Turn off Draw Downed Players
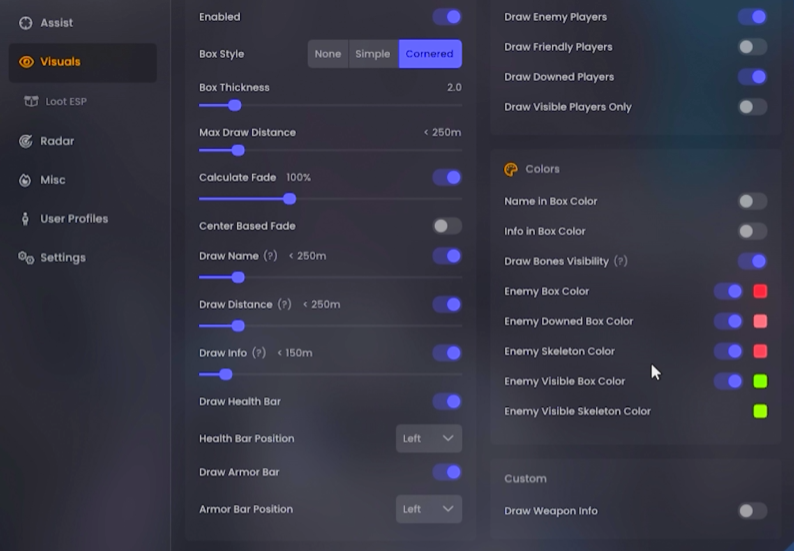Viewport: 794px width, 551px height. (x=752, y=77)
